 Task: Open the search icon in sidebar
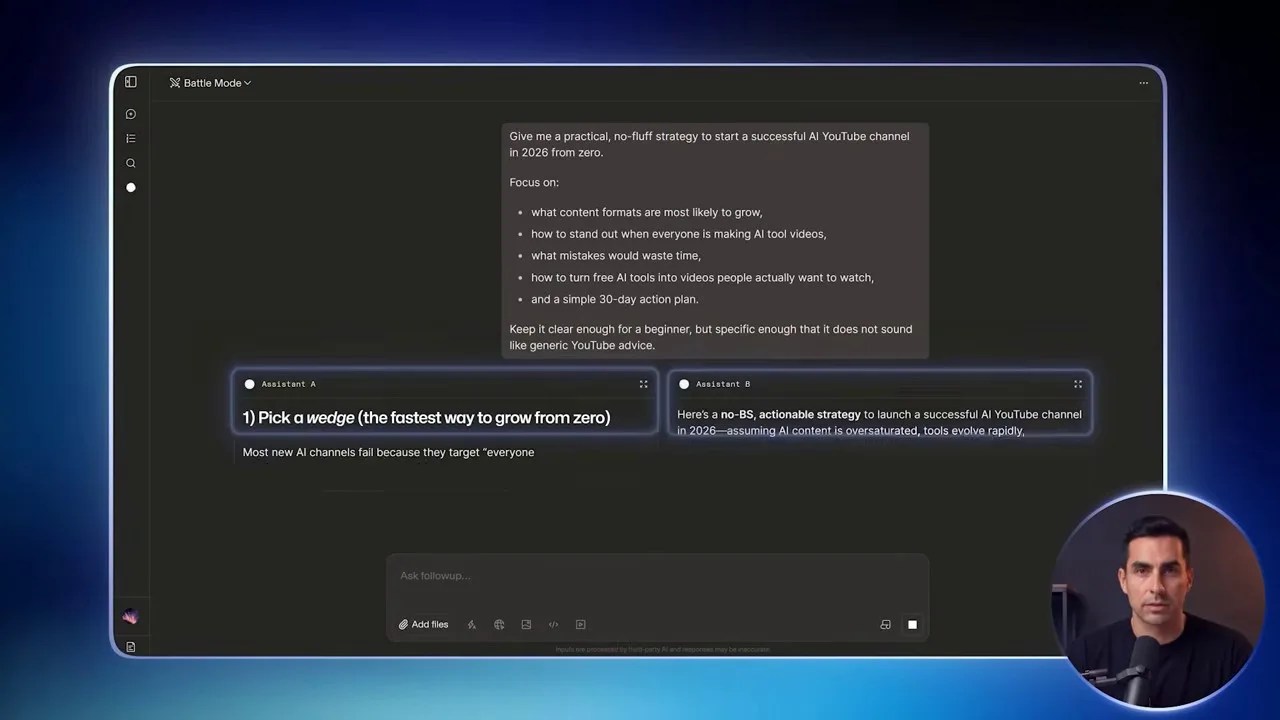(x=131, y=163)
